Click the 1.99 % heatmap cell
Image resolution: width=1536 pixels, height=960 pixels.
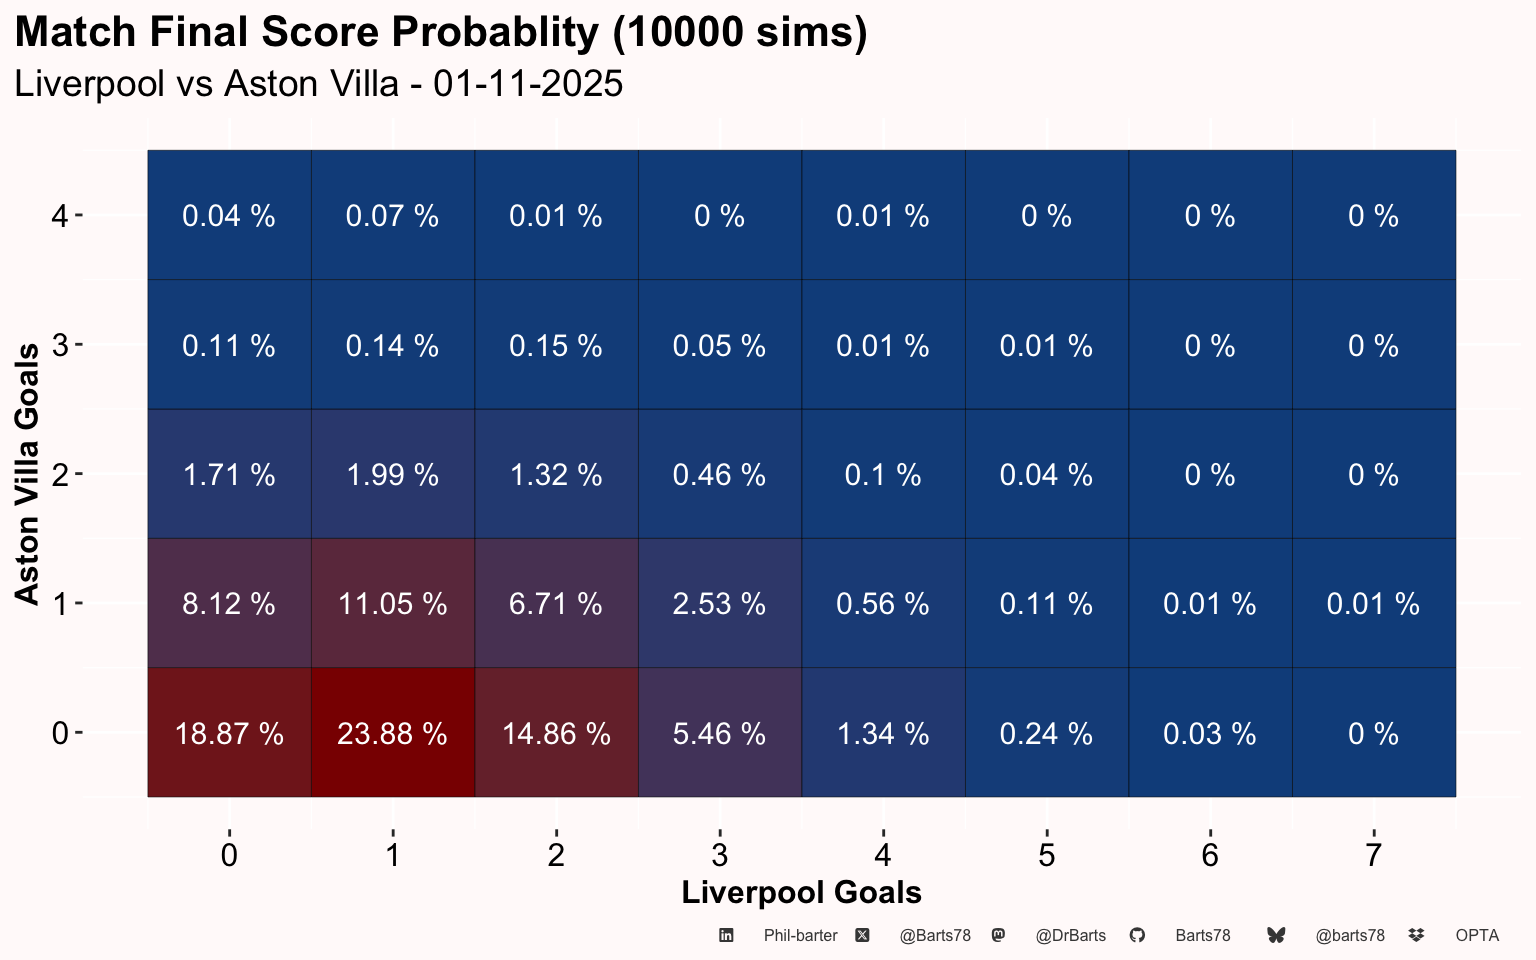click(x=392, y=474)
